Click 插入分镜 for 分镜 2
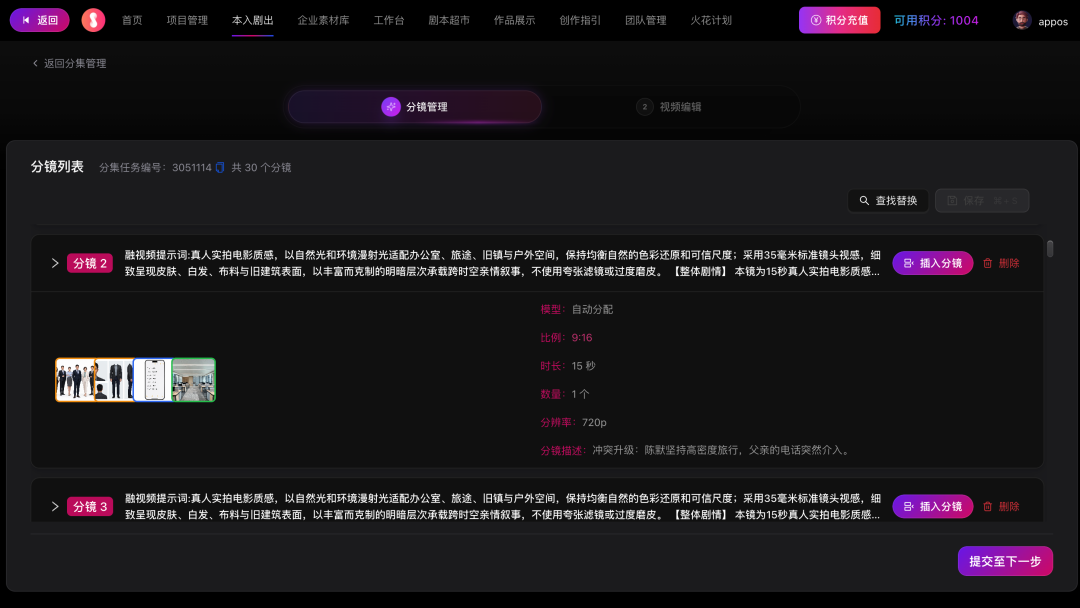The height and width of the screenshot is (608, 1080). coord(933,263)
